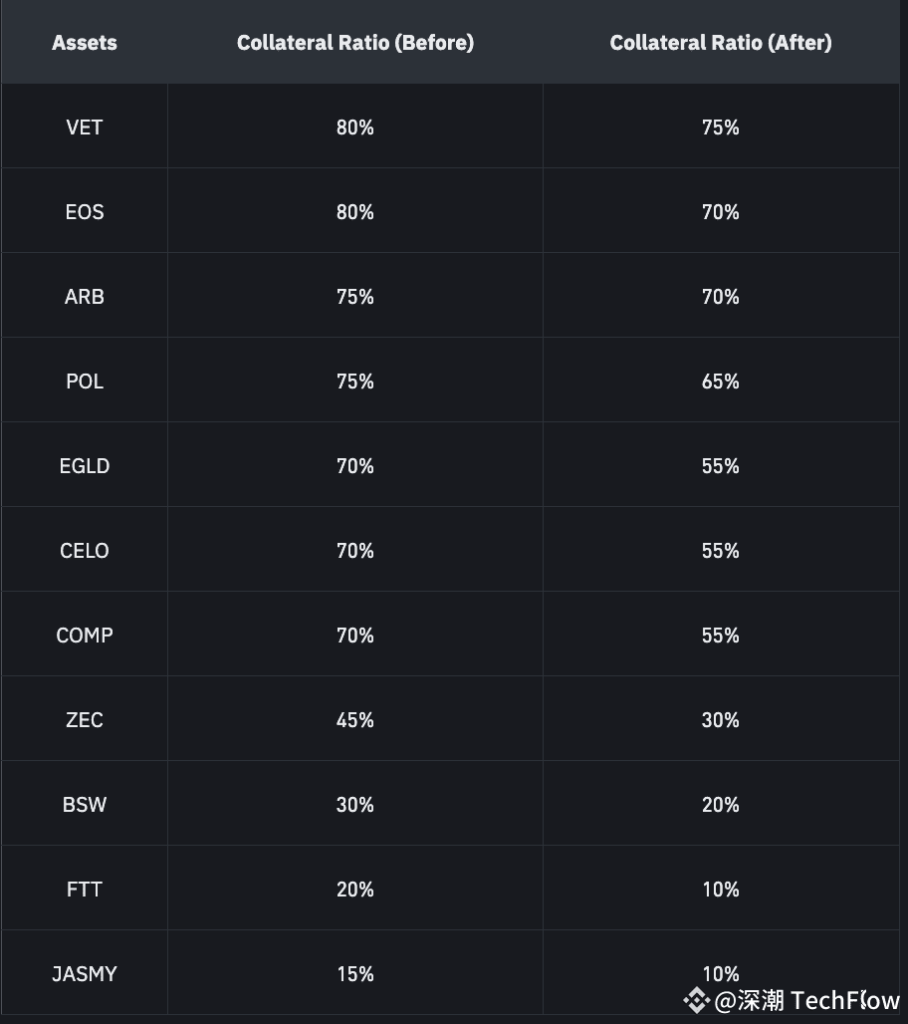Select the Assets column header
Screen dimensions: 908x1024
(84, 43)
